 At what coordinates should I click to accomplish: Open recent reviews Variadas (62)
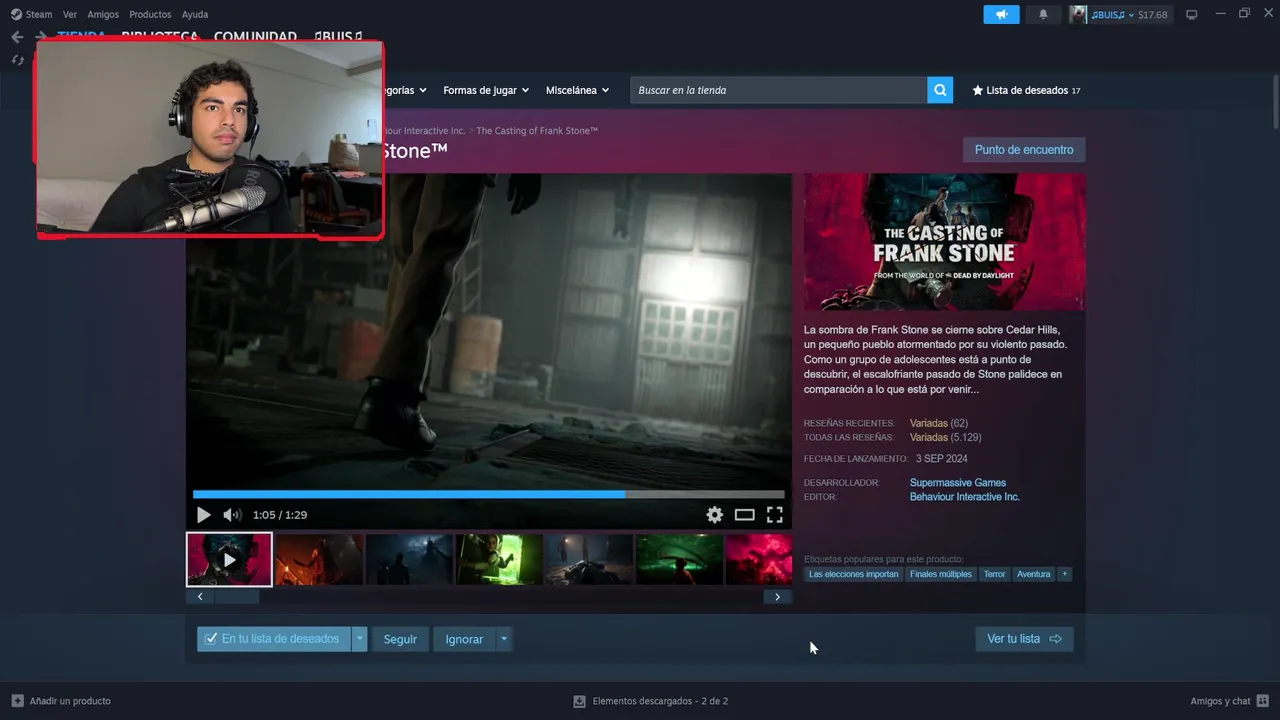tap(939, 423)
